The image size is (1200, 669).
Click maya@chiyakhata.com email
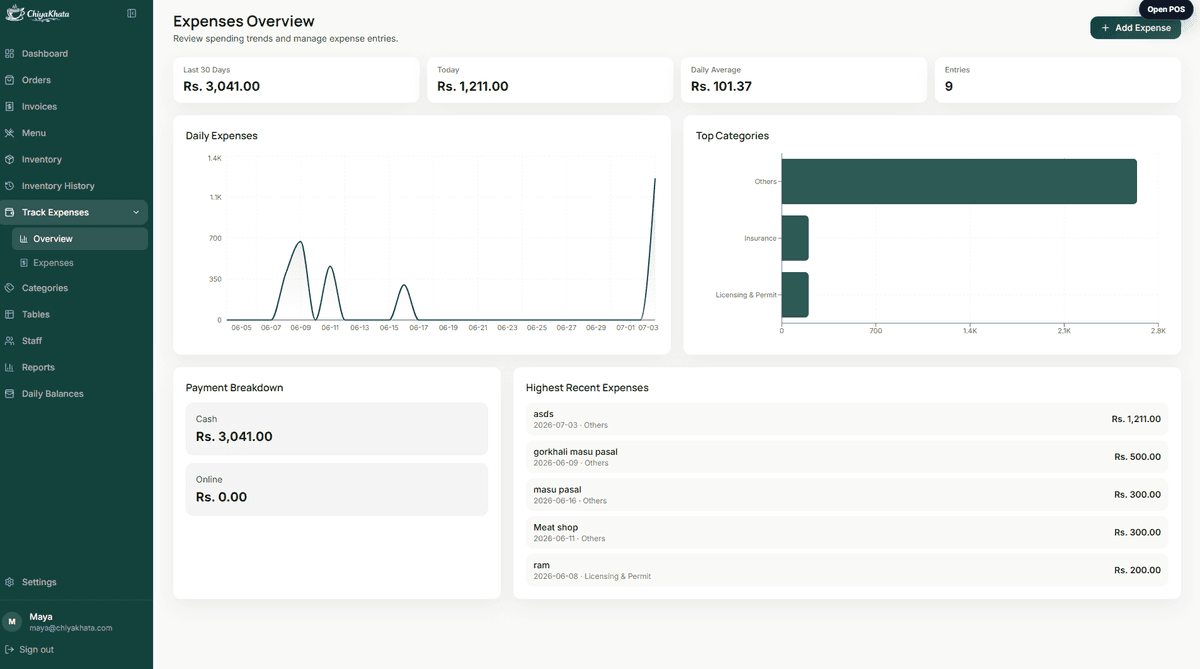(x=71, y=628)
